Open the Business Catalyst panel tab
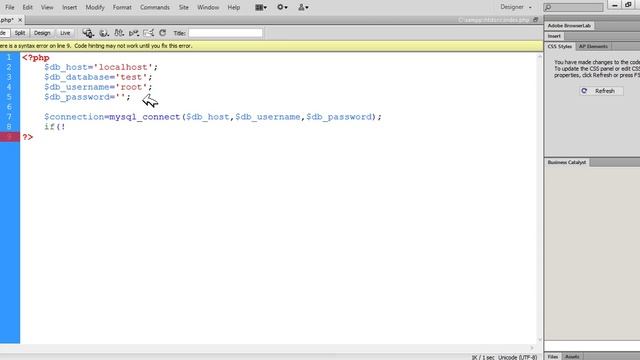The width and height of the screenshot is (640, 360). click(x=567, y=162)
